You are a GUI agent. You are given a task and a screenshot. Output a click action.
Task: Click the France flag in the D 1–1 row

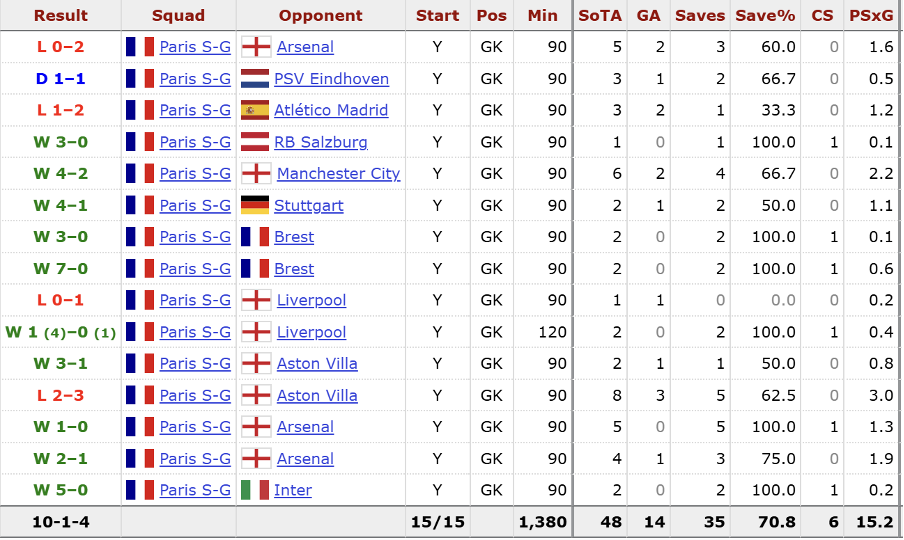[x=140, y=79]
